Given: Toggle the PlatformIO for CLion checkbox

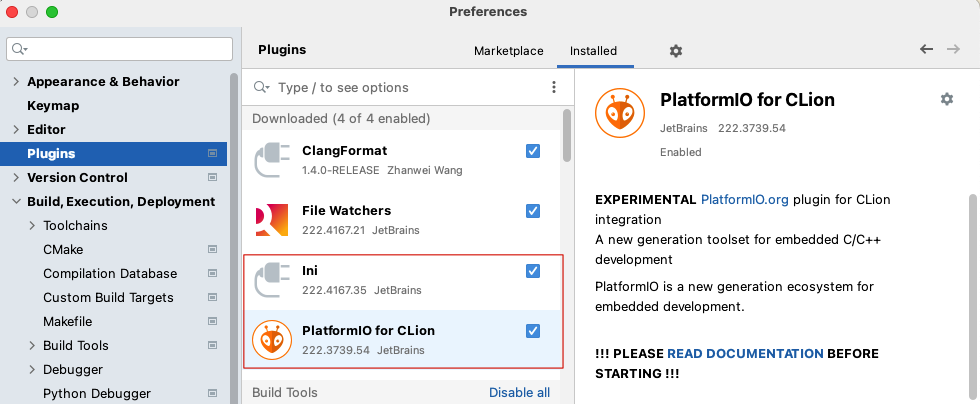Looking at the screenshot, I should pos(533,331).
